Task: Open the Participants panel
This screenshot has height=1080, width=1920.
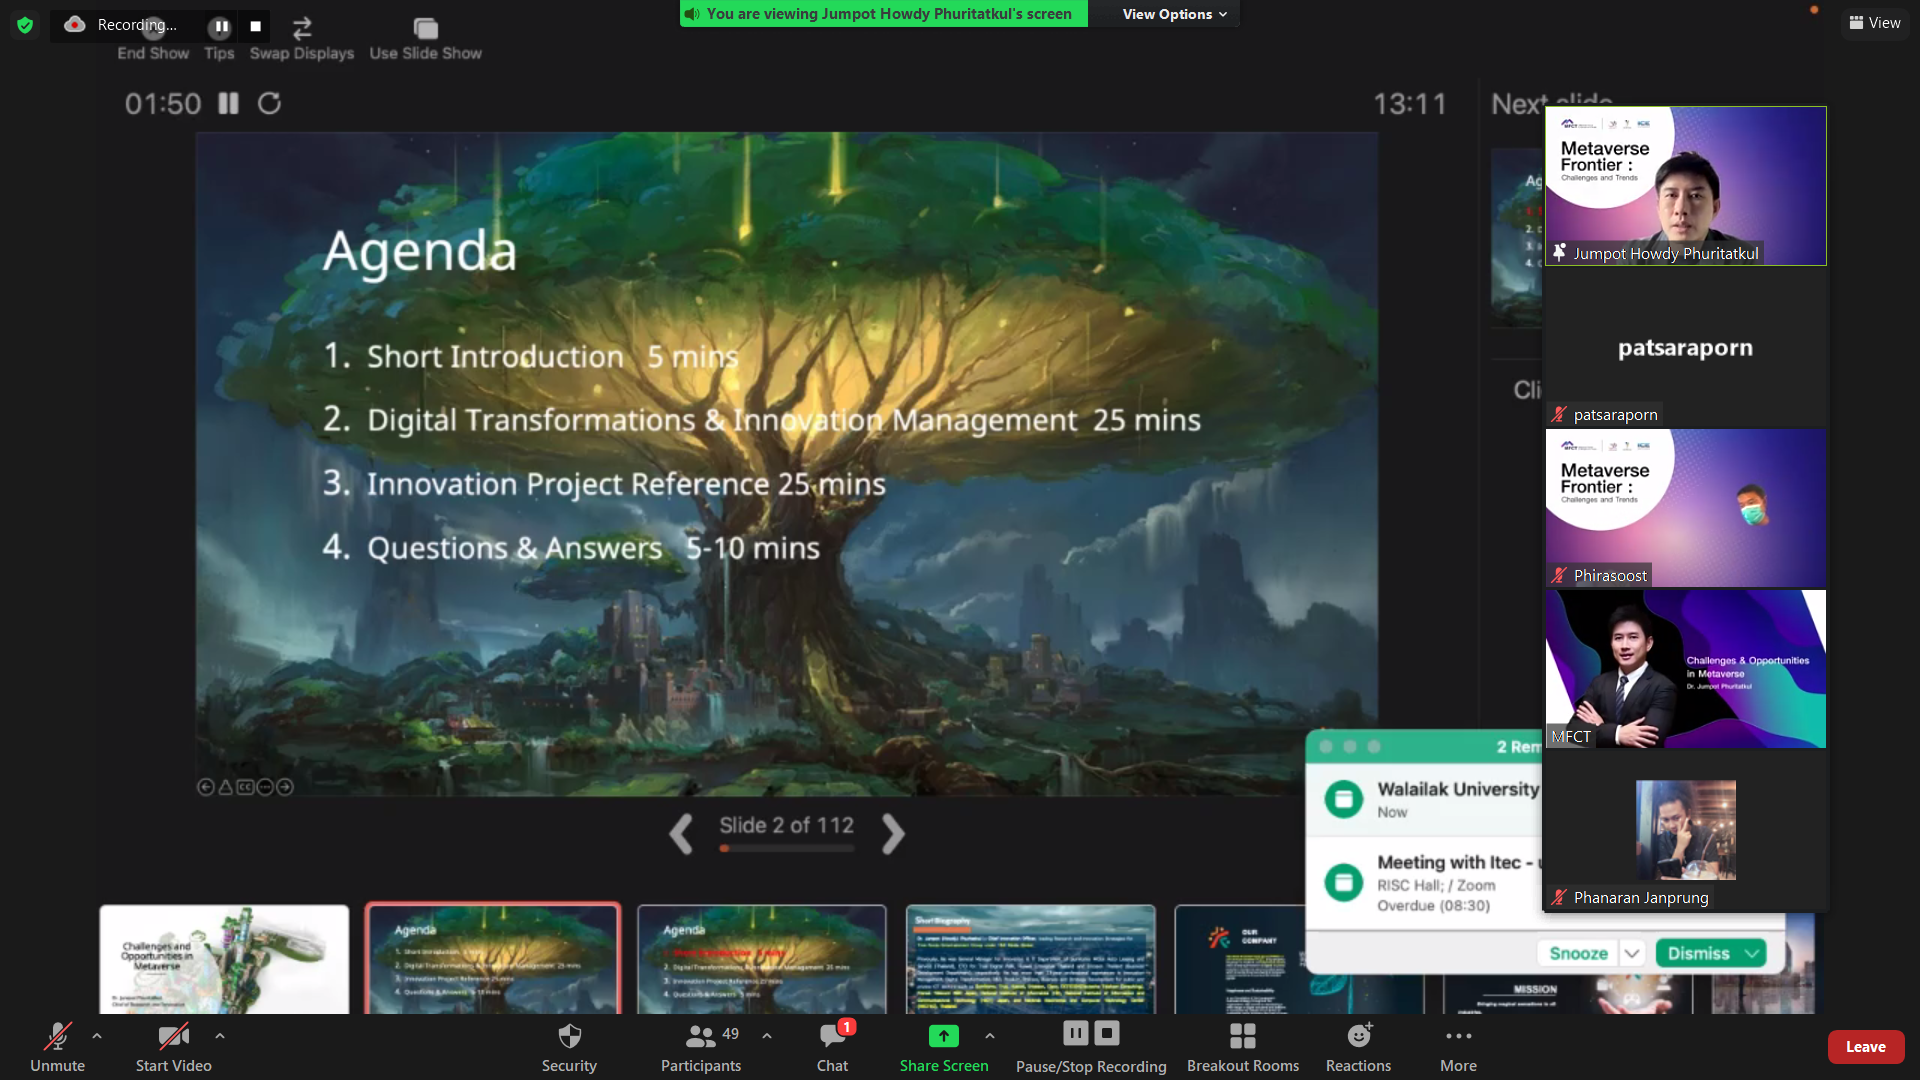Action: pyautogui.click(x=701, y=1047)
